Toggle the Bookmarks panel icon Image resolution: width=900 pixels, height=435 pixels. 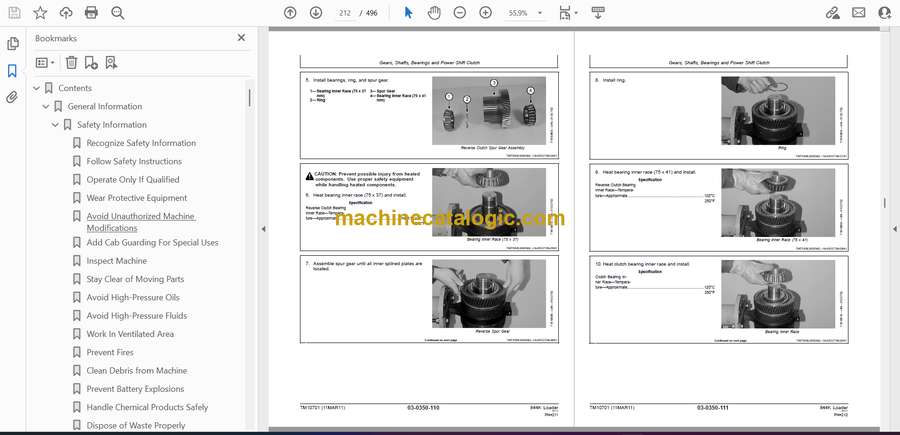coord(13,71)
